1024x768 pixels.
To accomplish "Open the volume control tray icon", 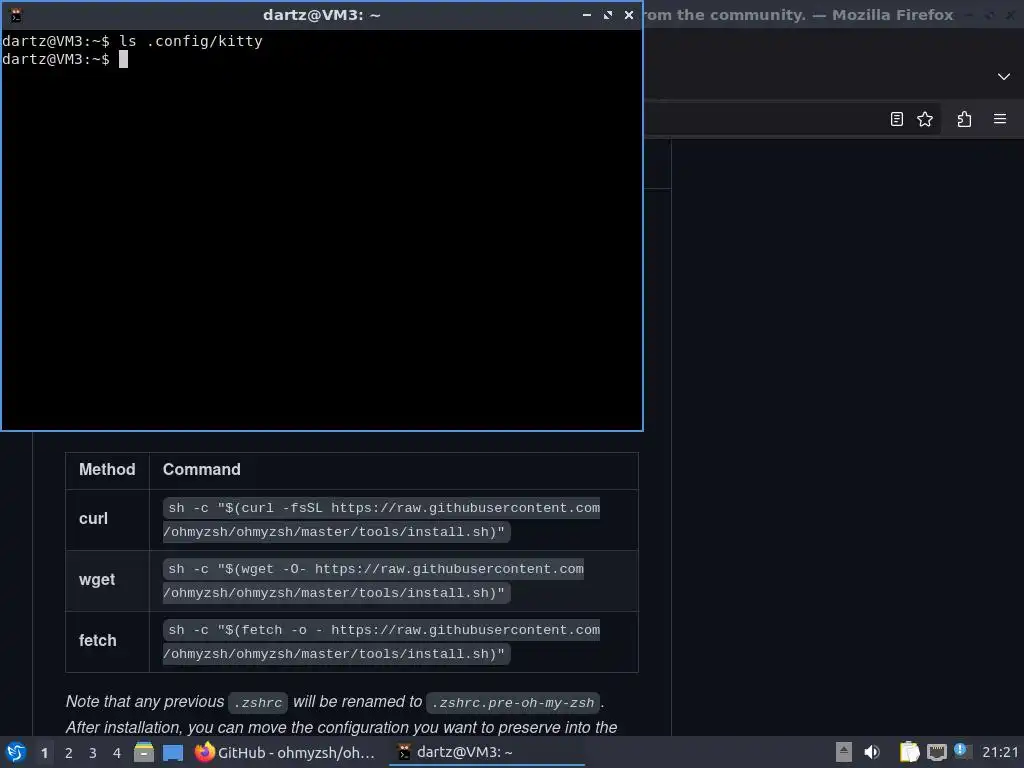I will tap(872, 752).
